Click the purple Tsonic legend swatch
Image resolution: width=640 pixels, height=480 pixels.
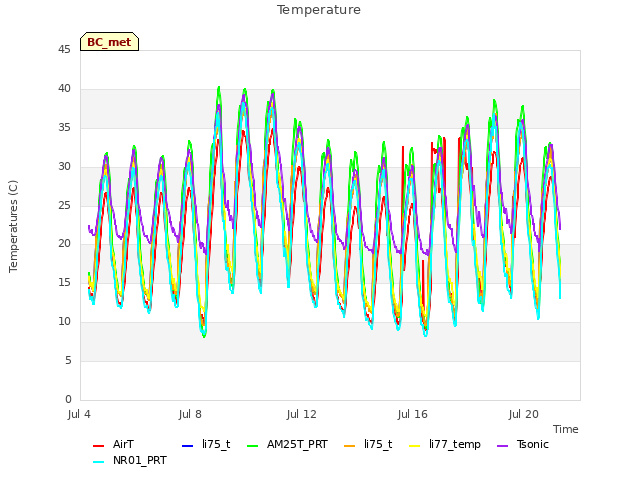(x=502, y=446)
